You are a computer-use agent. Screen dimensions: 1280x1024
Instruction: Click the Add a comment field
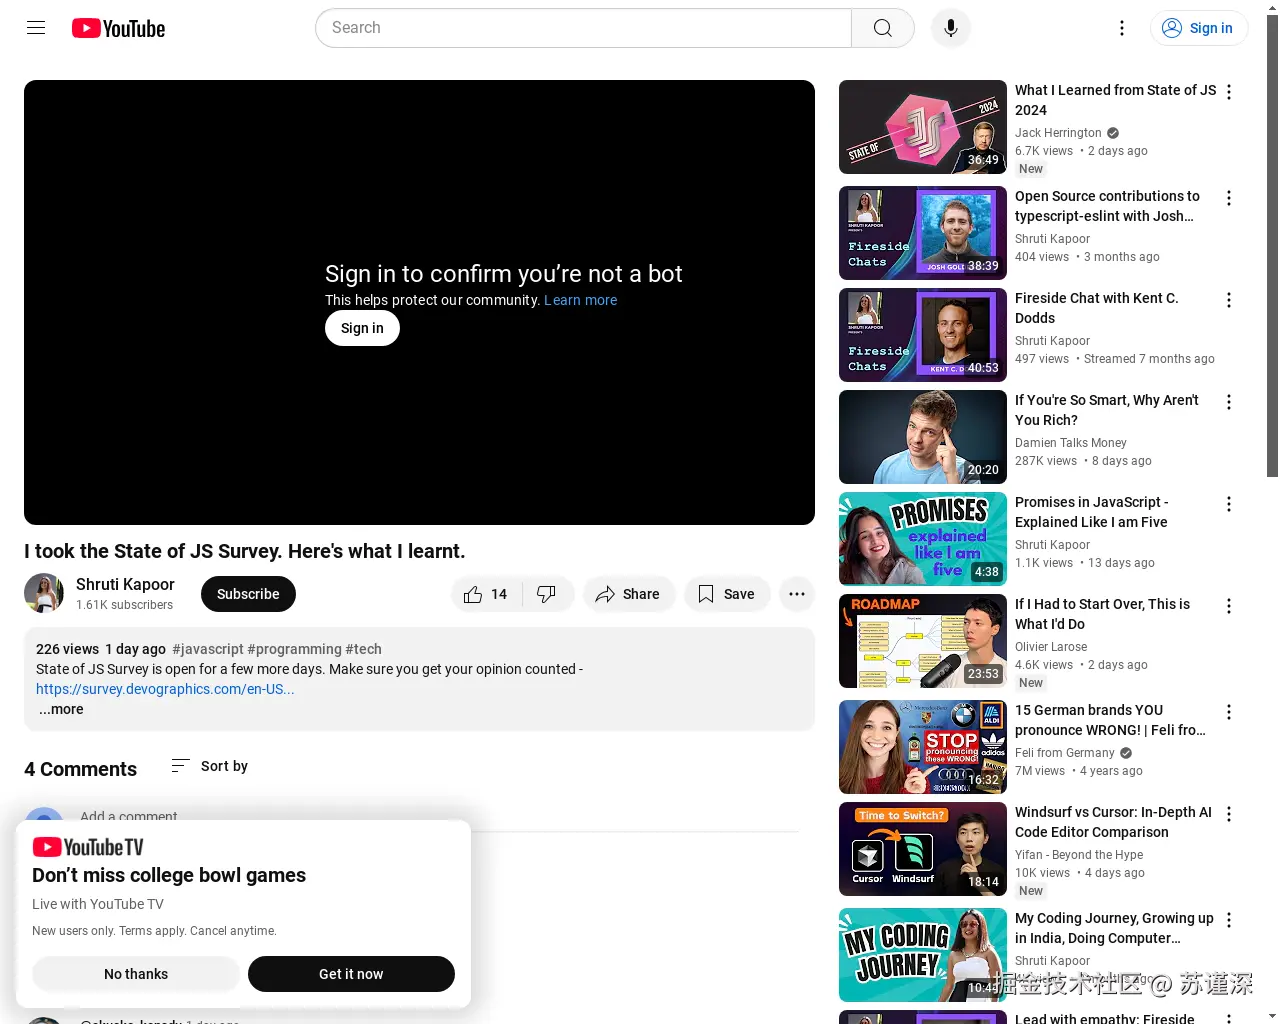439,817
